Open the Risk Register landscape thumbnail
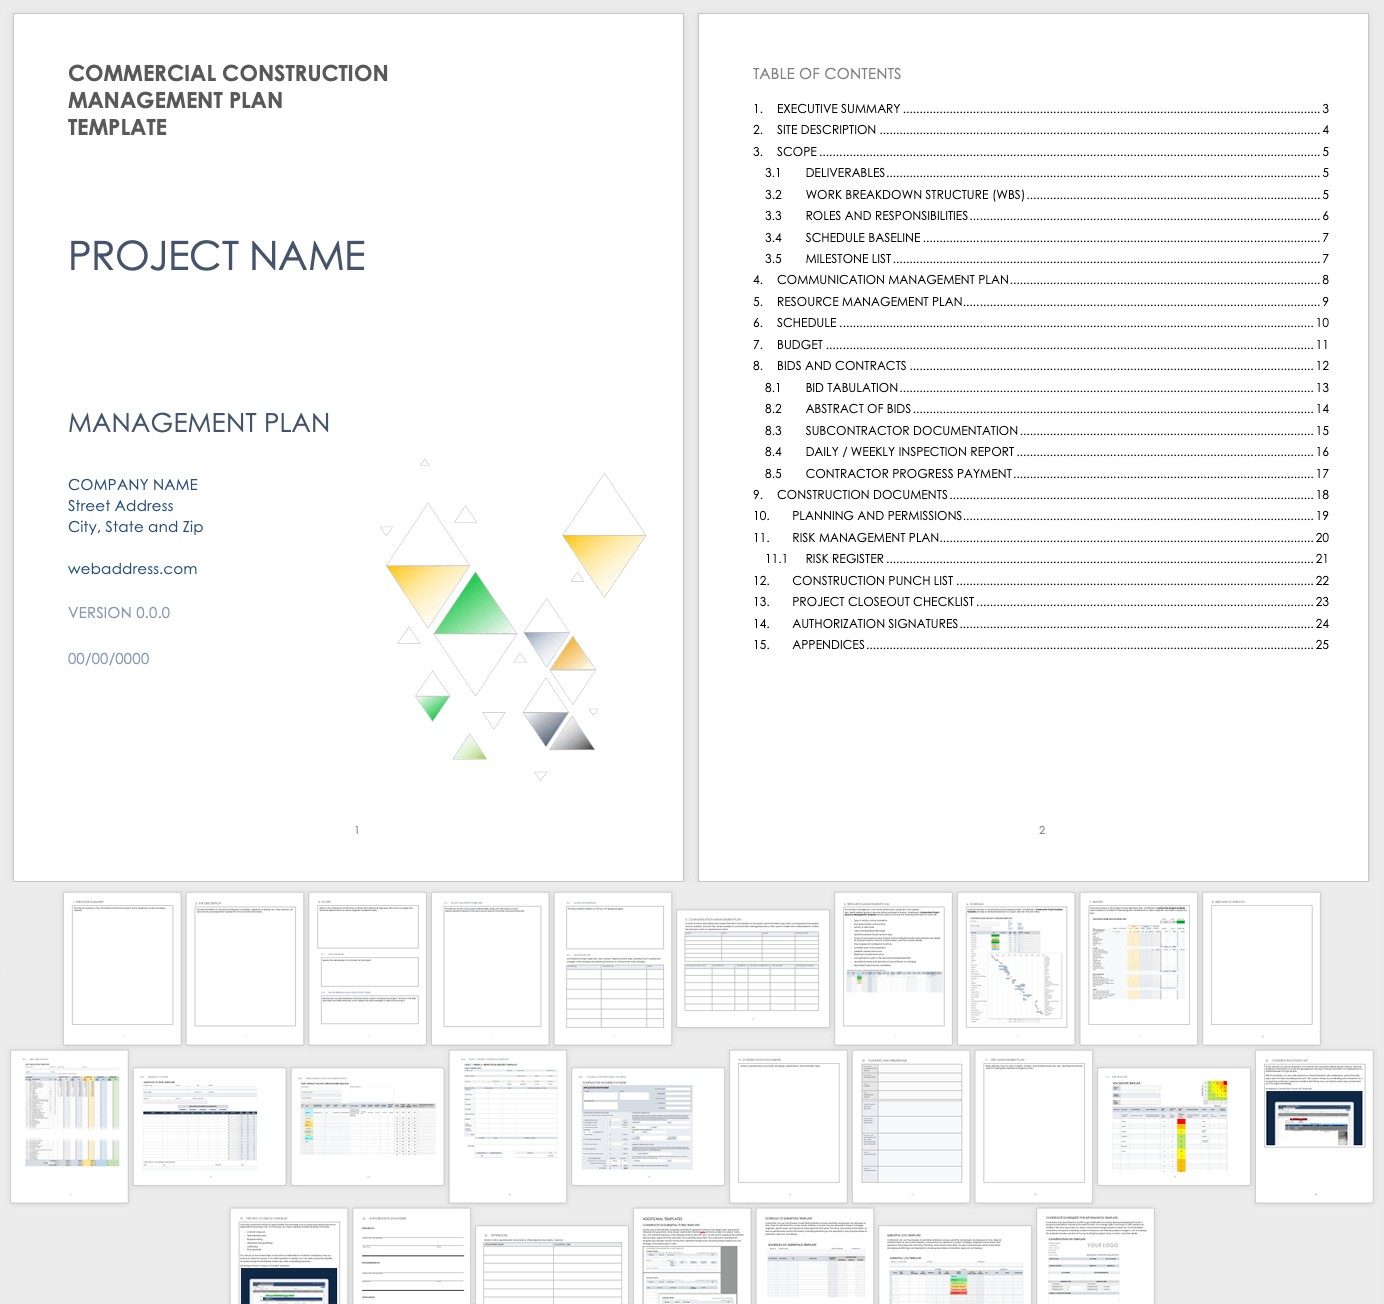Screen dimensions: 1384x1304 click(1175, 1126)
